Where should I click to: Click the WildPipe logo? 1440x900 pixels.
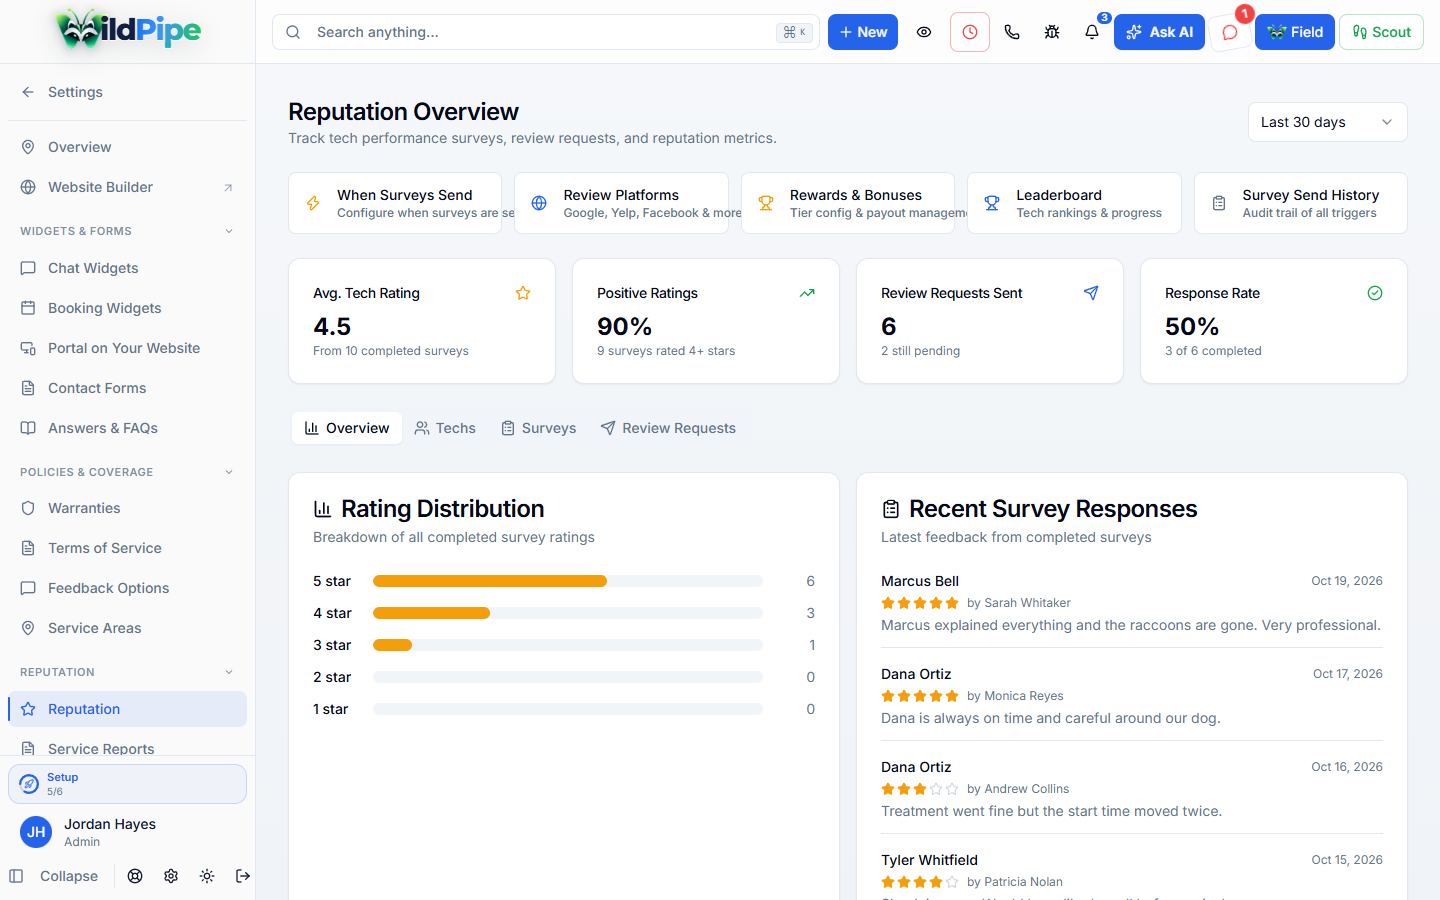(x=128, y=30)
